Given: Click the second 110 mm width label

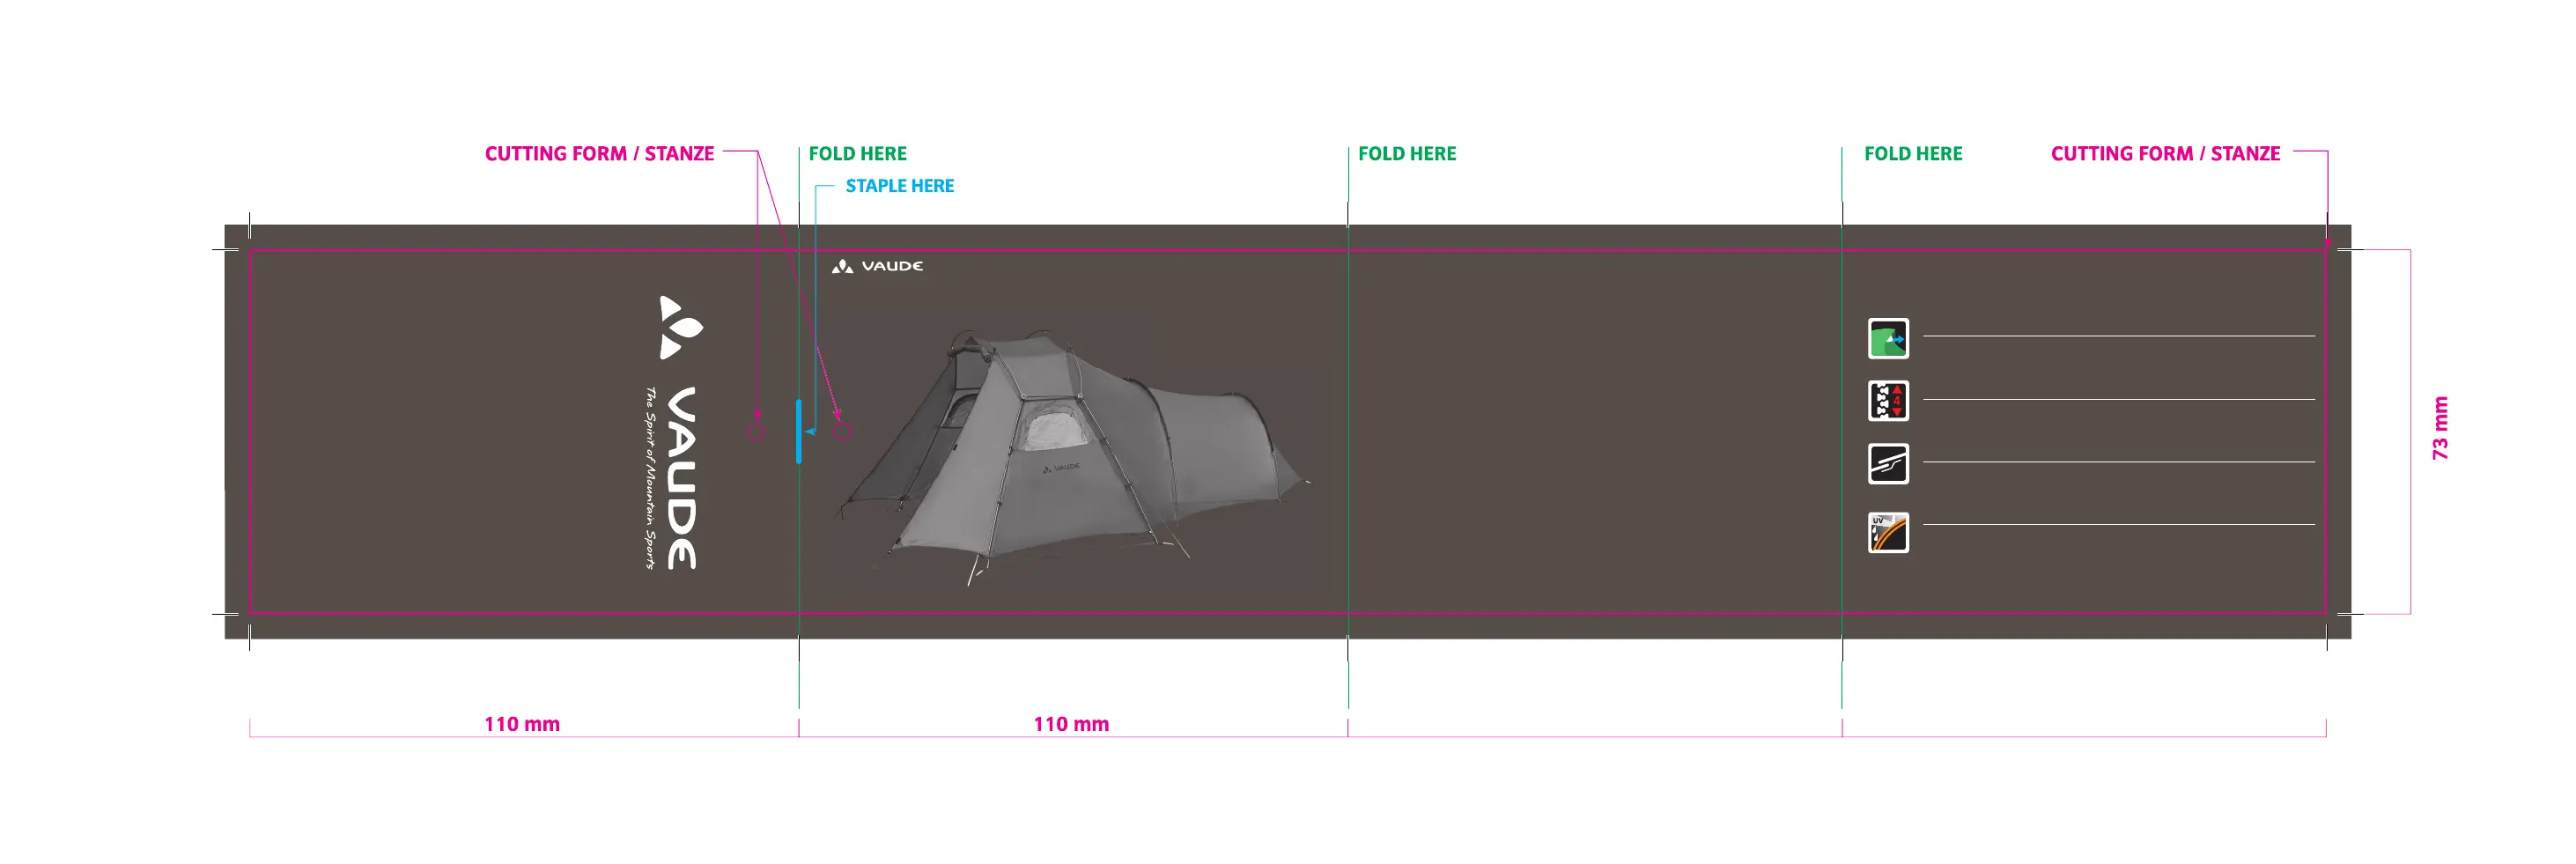Looking at the screenshot, I should (x=1071, y=724).
